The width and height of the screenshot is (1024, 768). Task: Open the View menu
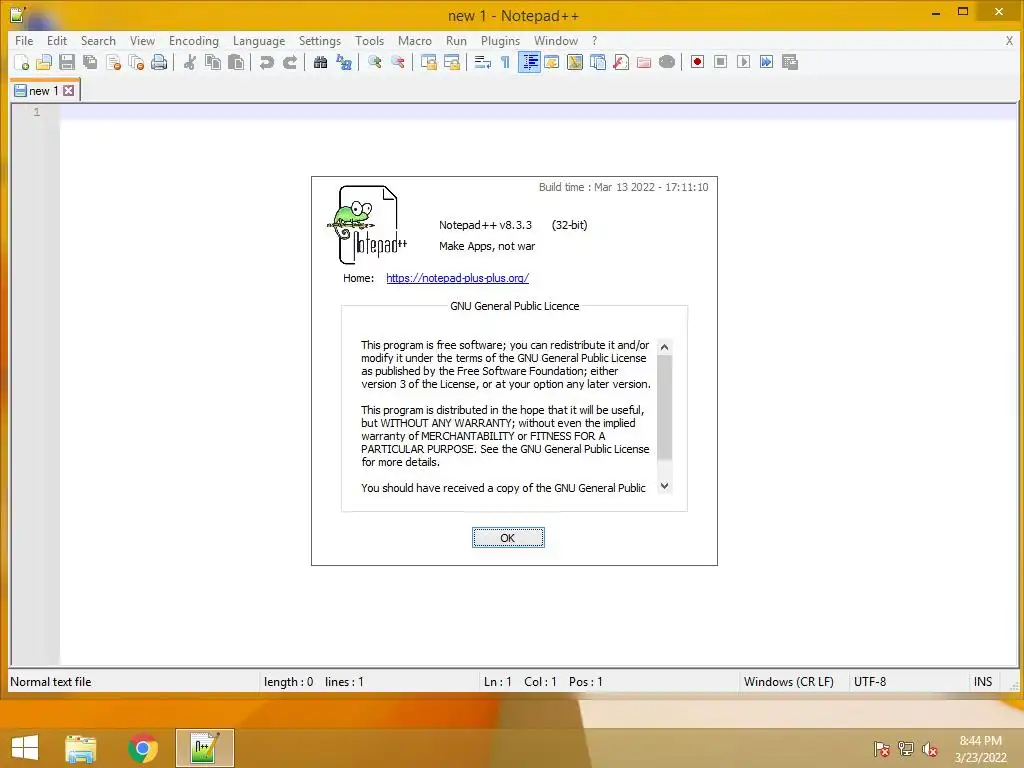[142, 40]
